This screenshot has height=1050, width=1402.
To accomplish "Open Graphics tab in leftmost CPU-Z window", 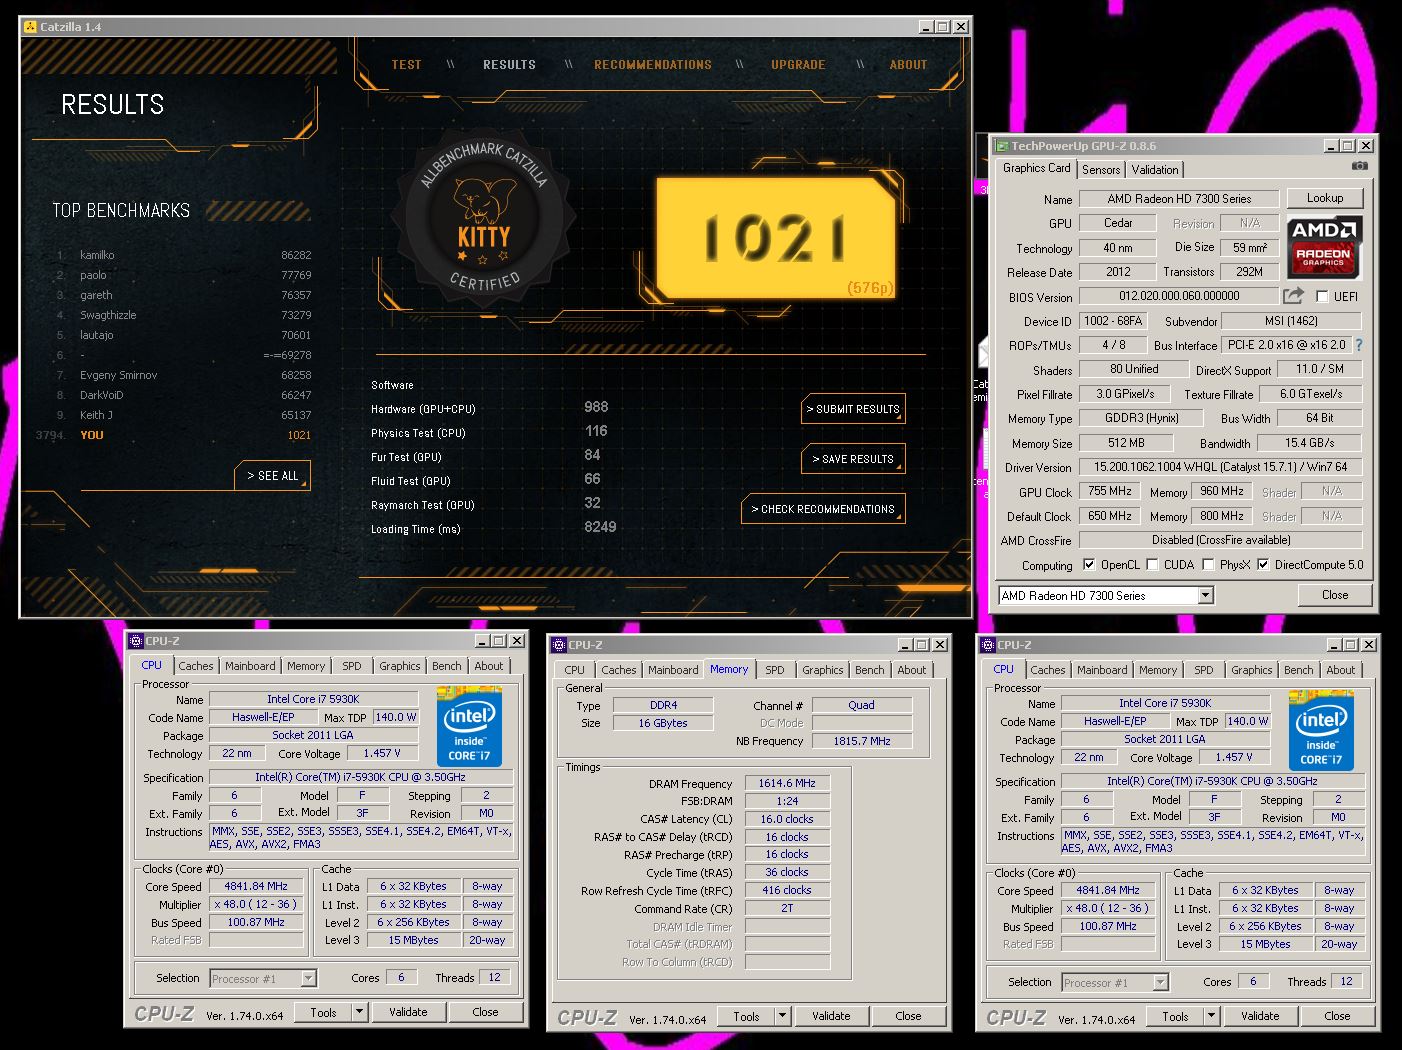I will 400,666.
